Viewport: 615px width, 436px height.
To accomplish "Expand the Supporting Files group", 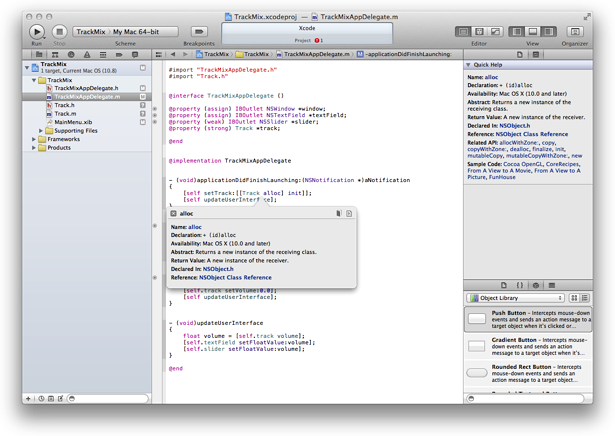I will 41,131.
